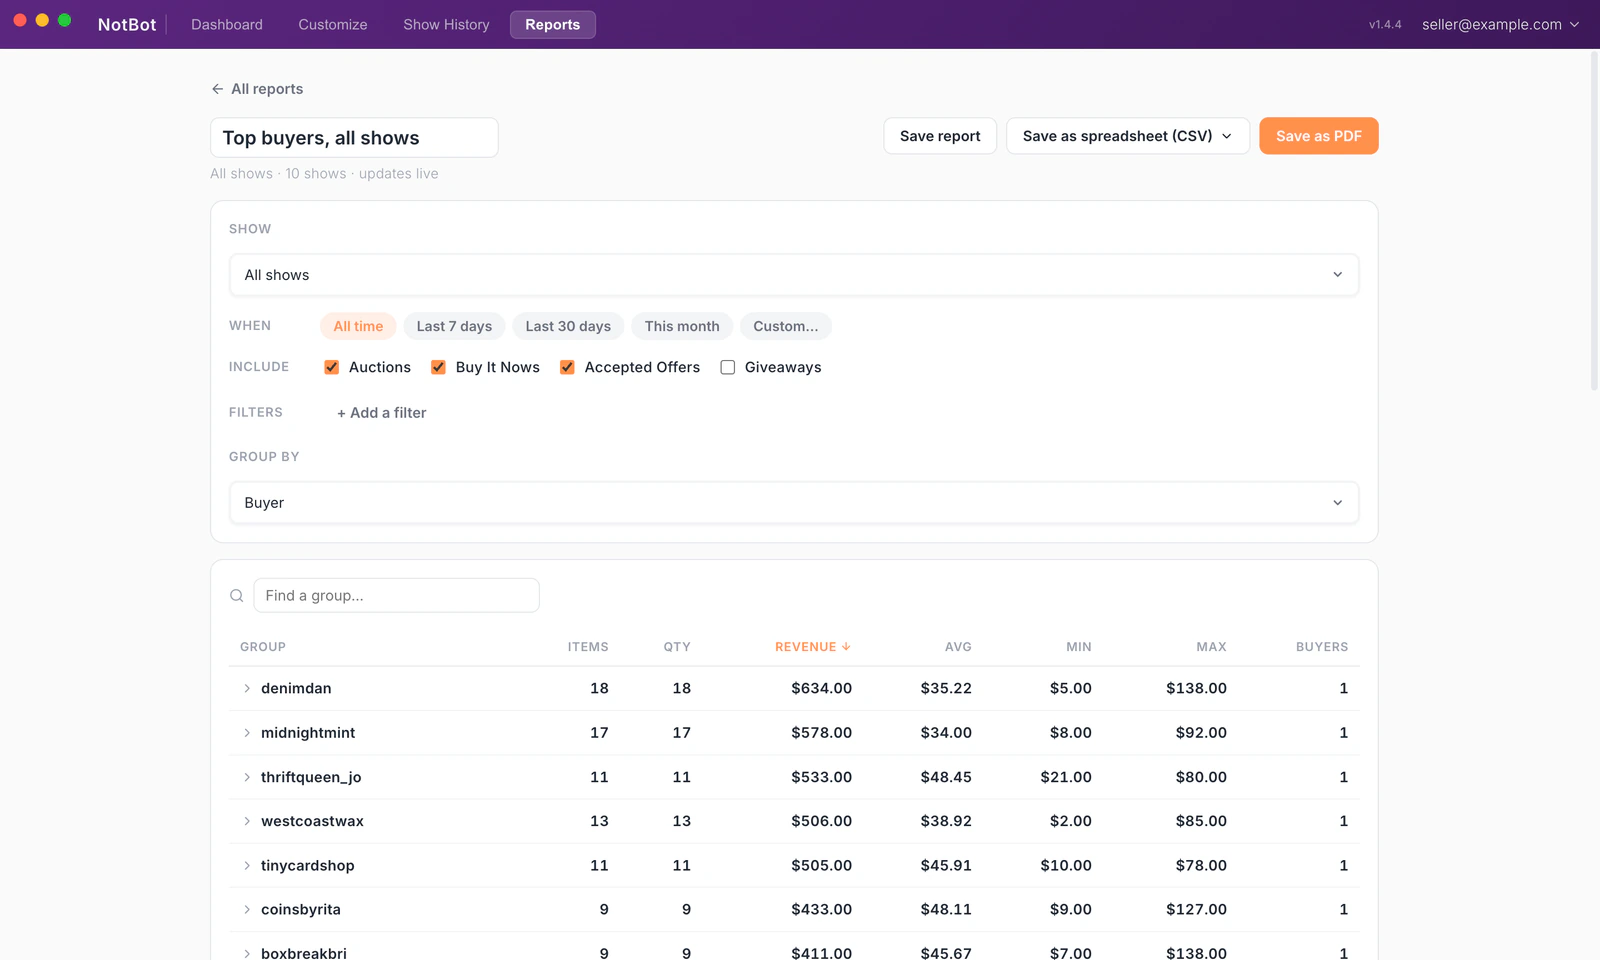
Task: Click the report title field
Action: [x=354, y=138]
